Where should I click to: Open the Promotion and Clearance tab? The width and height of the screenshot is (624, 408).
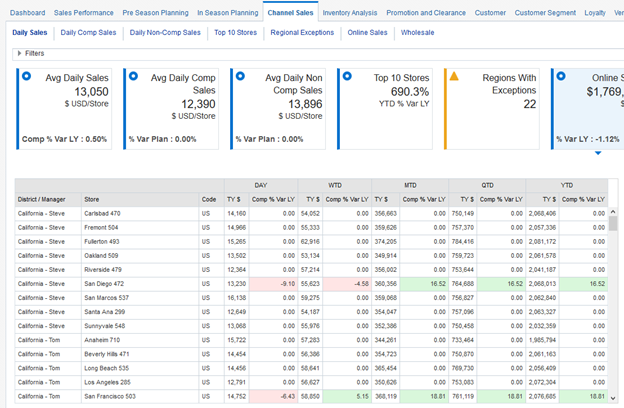tap(426, 12)
